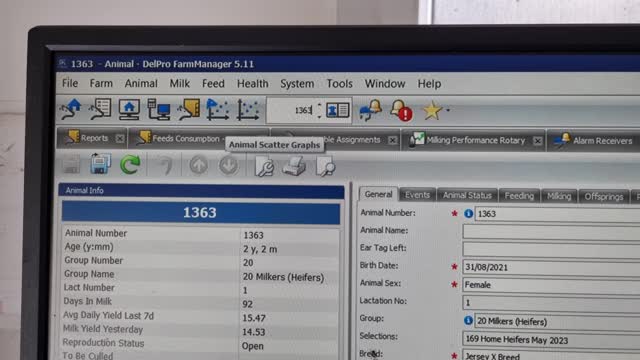Screen dimensions: 640x360
Task: Open the calculator and computer icon
Action: click(x=159, y=109)
